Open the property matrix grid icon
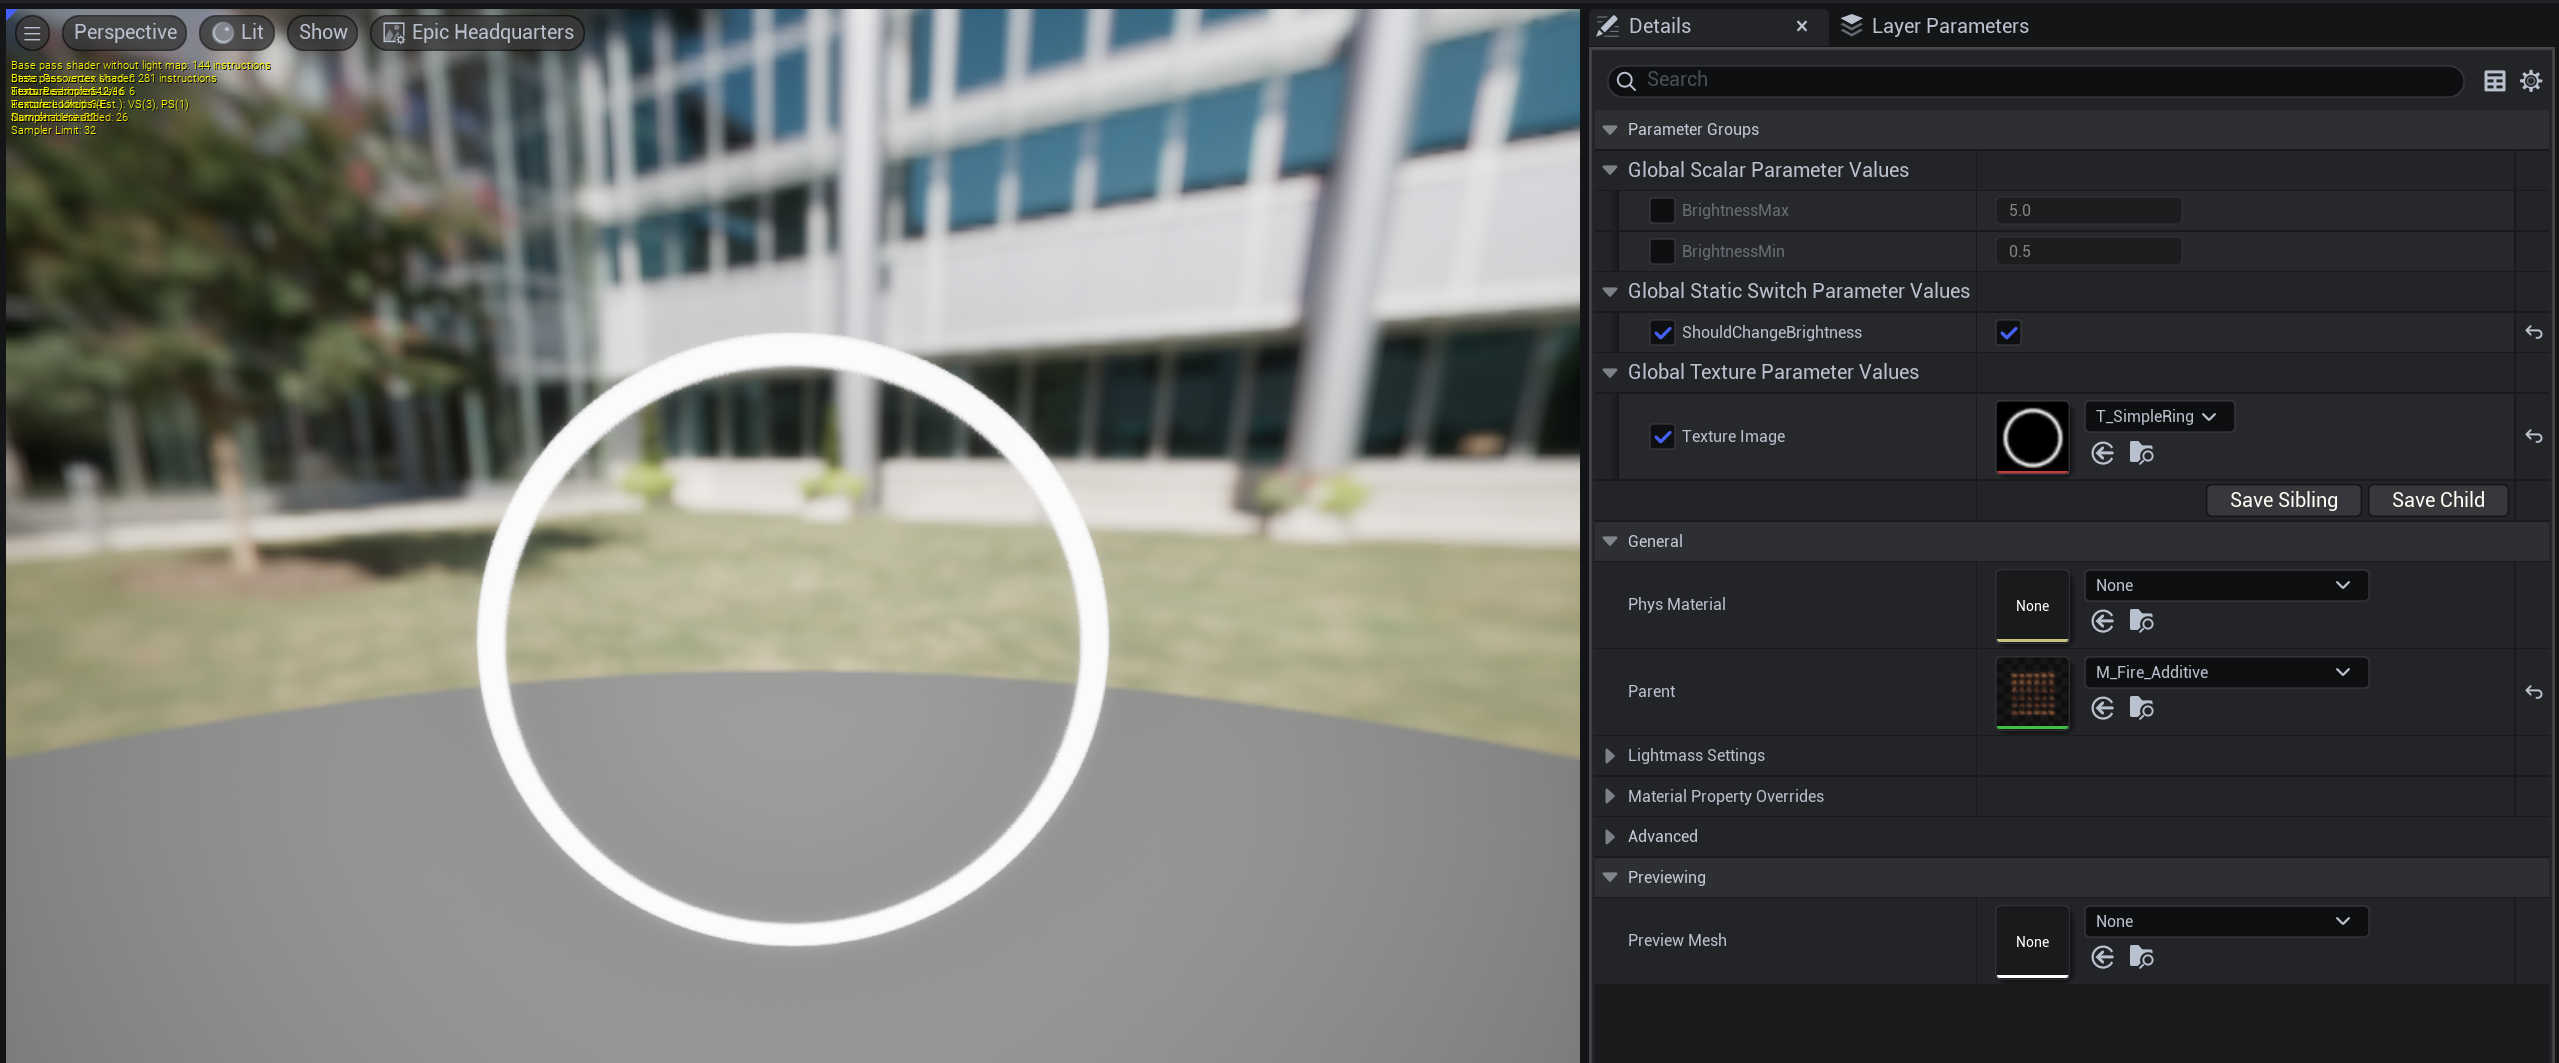Image resolution: width=2559 pixels, height=1063 pixels. pos(2495,81)
